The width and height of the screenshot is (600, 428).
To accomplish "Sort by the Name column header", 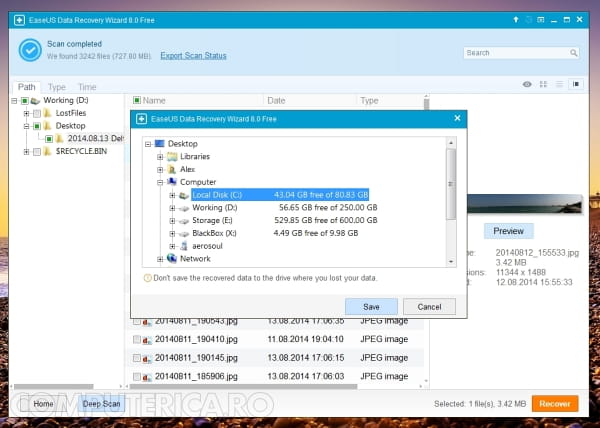I will point(154,101).
